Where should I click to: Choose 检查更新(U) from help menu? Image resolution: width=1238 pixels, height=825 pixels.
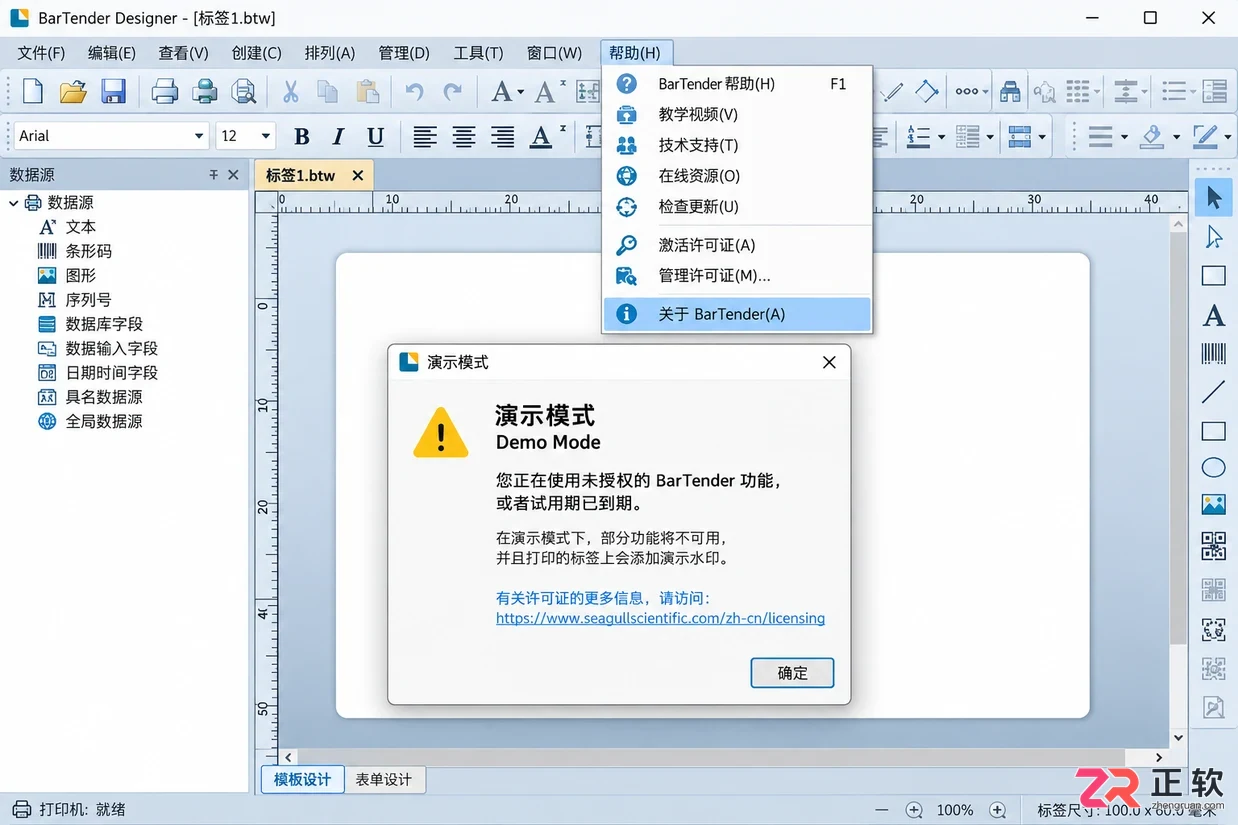[x=737, y=206]
